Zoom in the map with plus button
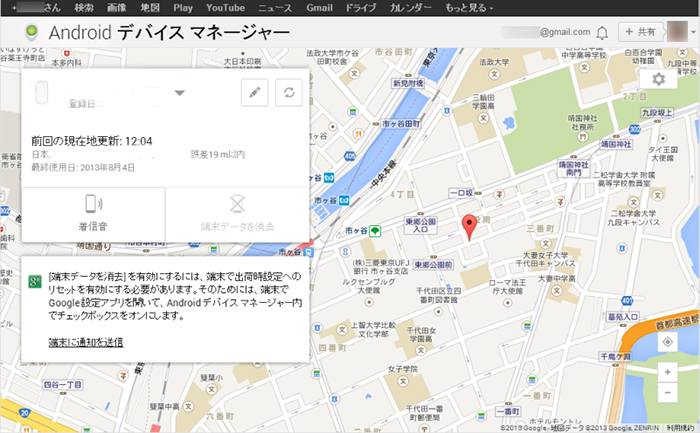This screenshot has height=433, width=700. tap(667, 372)
